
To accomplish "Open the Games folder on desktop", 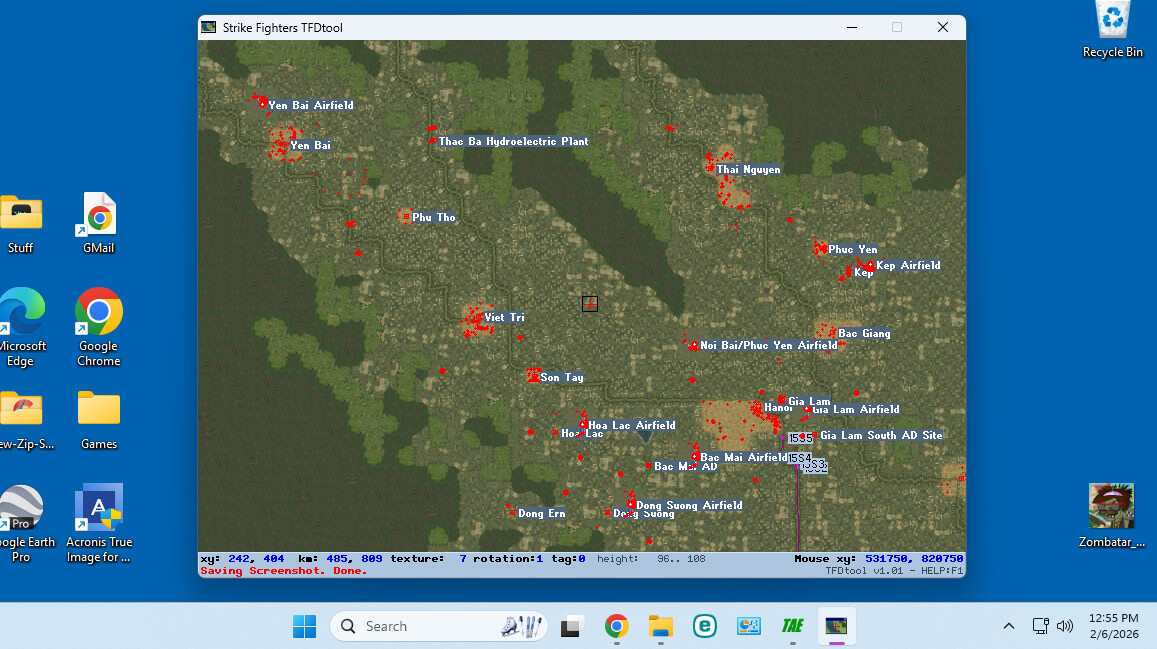I will tap(99, 419).
